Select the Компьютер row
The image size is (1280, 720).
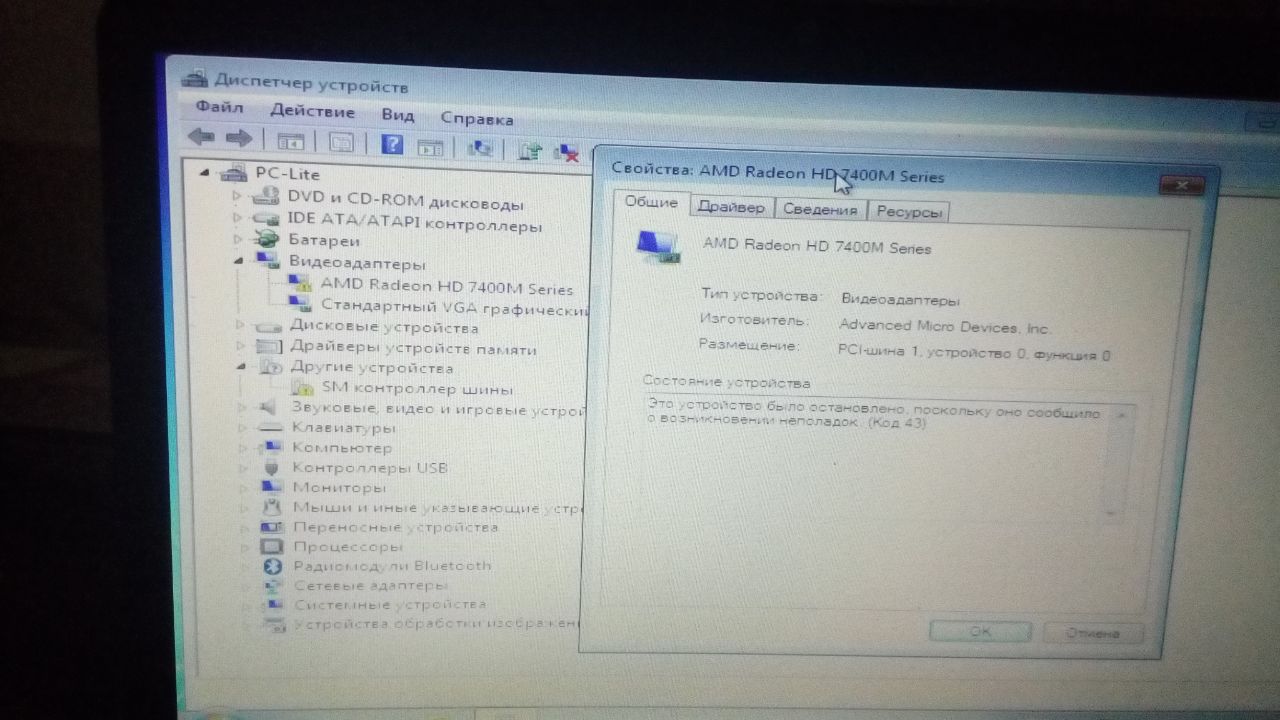click(341, 448)
